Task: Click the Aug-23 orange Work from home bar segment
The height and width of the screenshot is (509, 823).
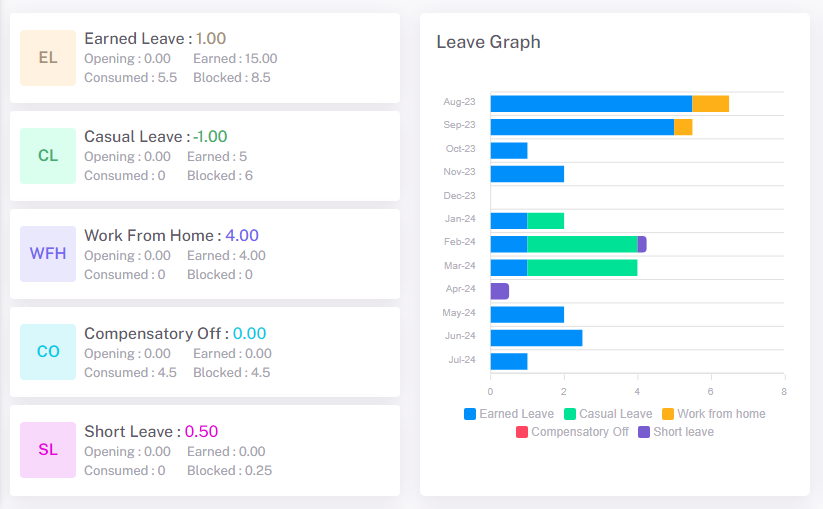Action: [x=710, y=103]
